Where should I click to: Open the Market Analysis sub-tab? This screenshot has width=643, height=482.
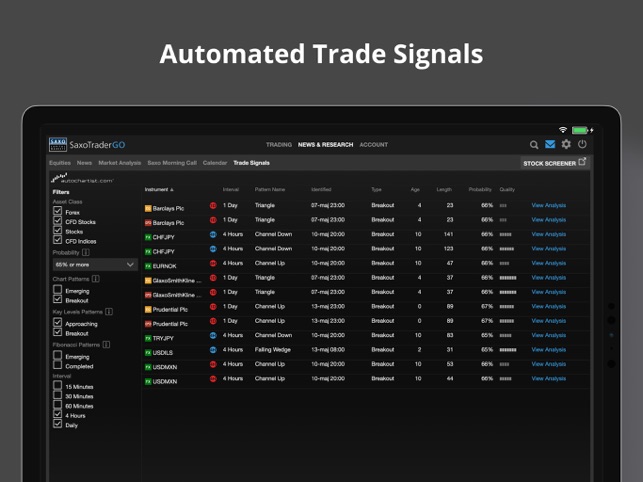point(120,163)
